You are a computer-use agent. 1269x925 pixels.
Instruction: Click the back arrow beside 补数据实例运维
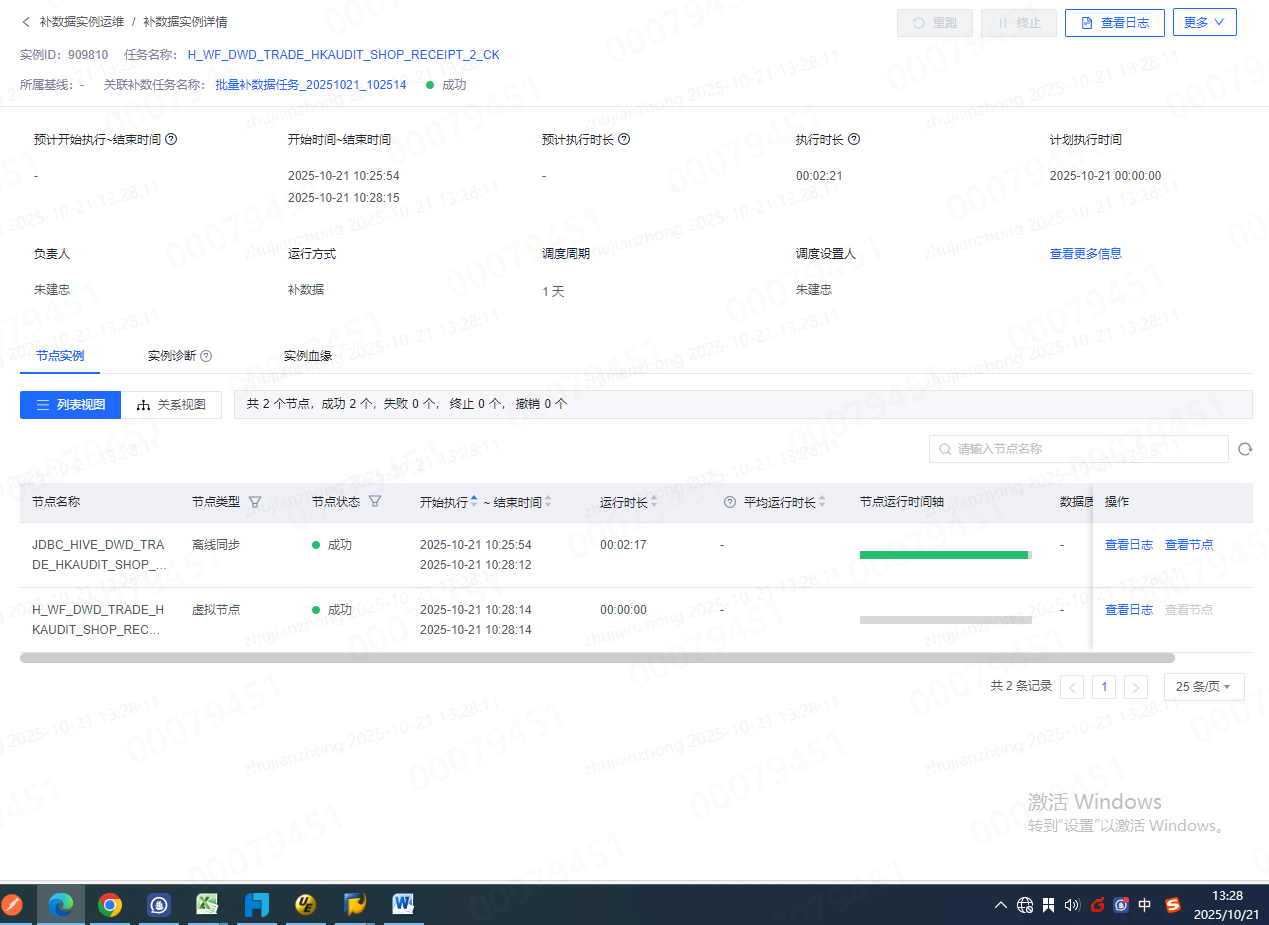tap(26, 22)
